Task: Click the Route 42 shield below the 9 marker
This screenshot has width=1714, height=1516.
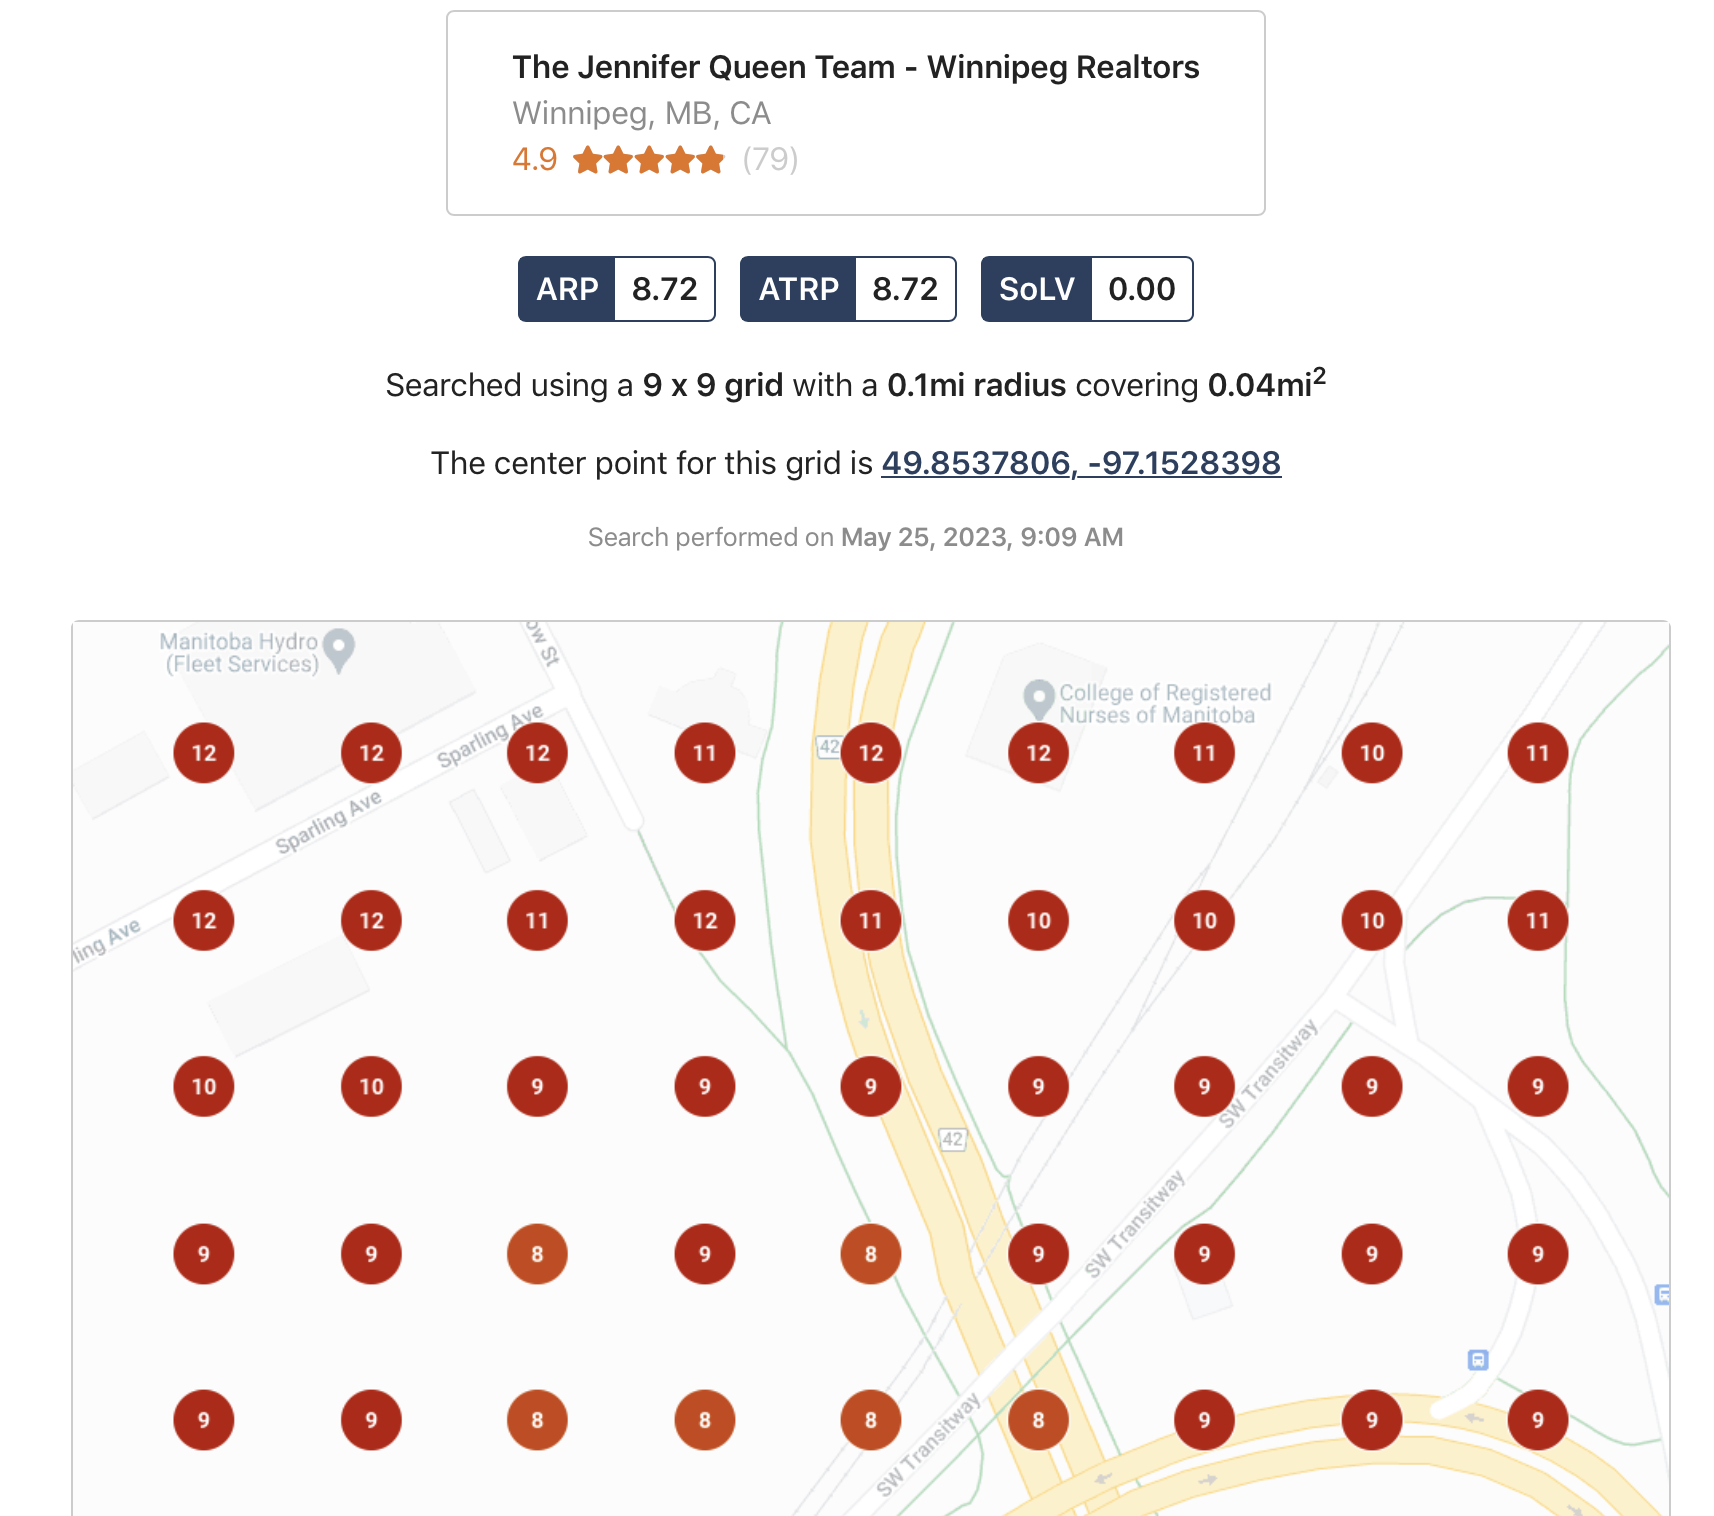Action: pos(952,1139)
